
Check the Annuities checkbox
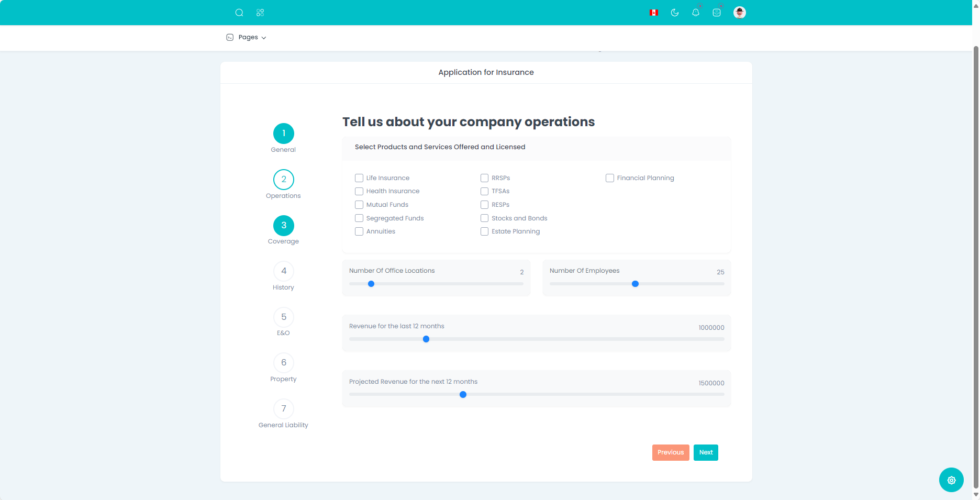[x=359, y=231]
